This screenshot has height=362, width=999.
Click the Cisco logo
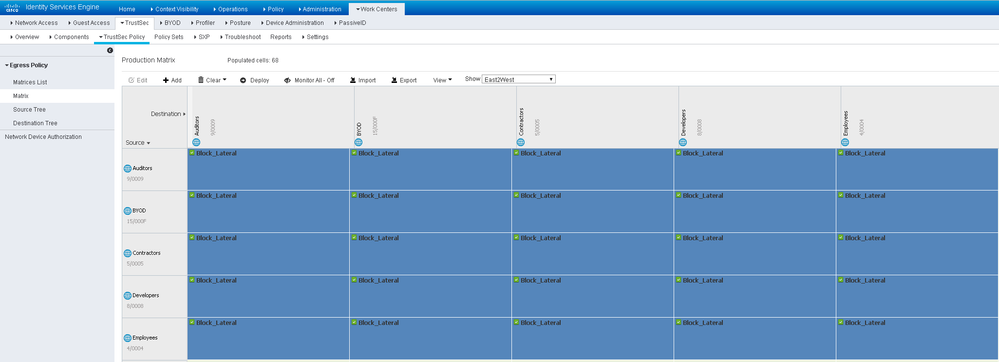(x=12, y=9)
